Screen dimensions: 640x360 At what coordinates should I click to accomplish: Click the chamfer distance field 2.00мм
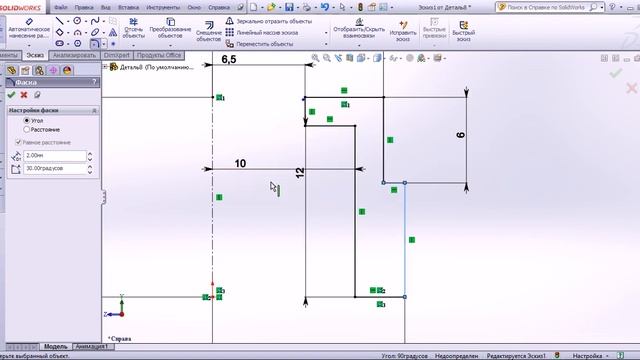pyautogui.click(x=55, y=156)
